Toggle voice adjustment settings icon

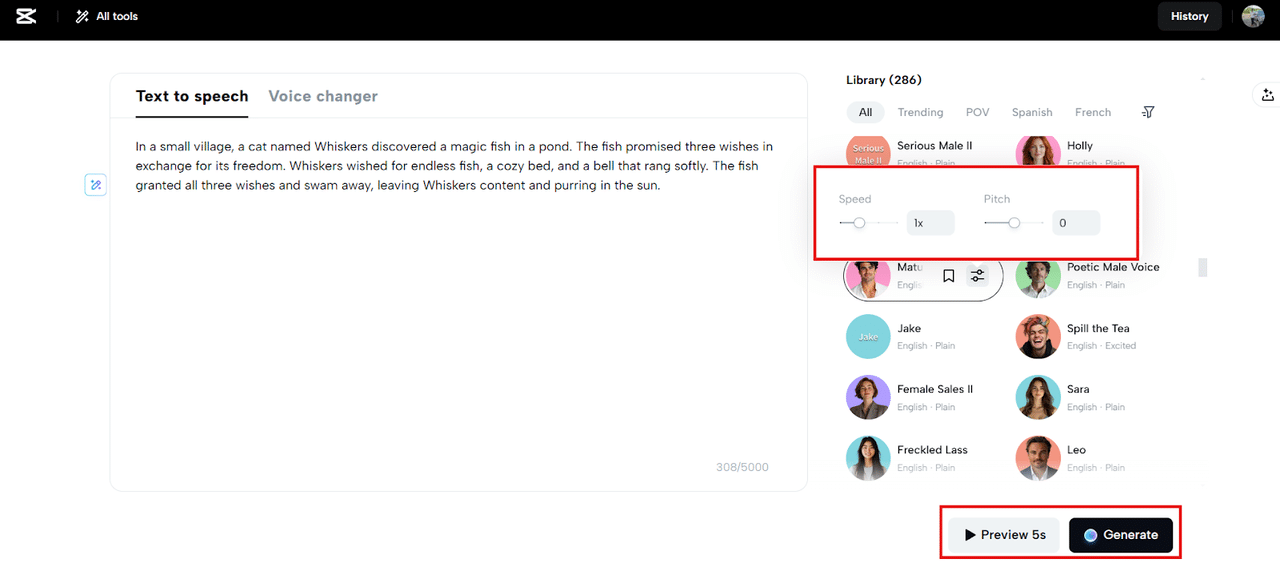(977, 276)
